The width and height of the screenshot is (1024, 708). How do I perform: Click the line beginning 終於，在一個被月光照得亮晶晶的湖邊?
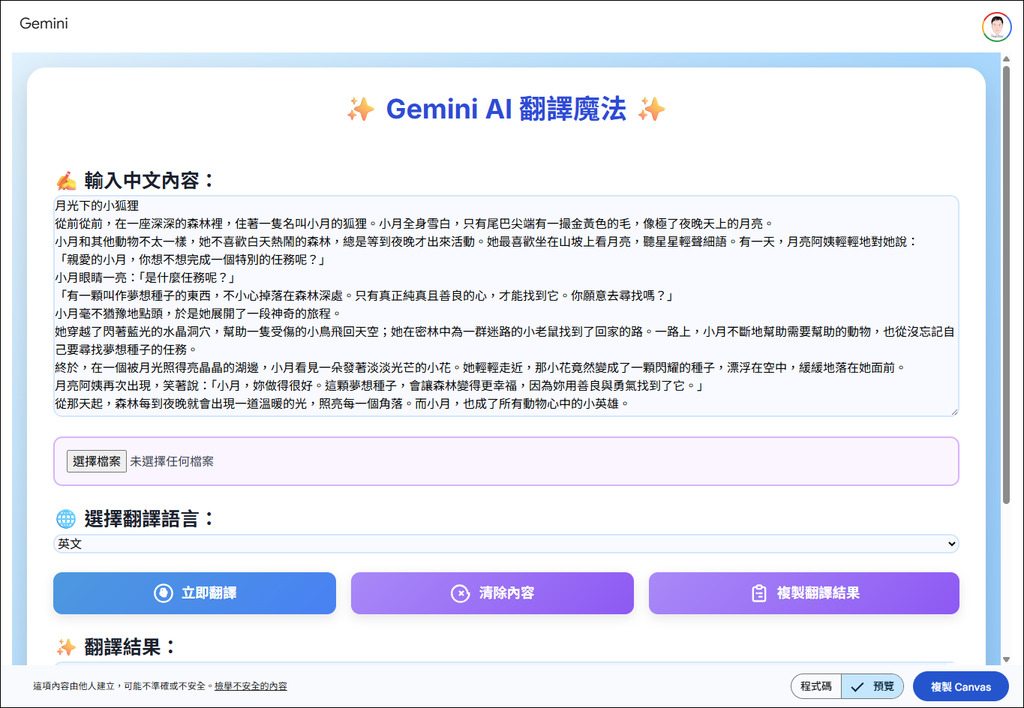pyautogui.click(x=482, y=368)
